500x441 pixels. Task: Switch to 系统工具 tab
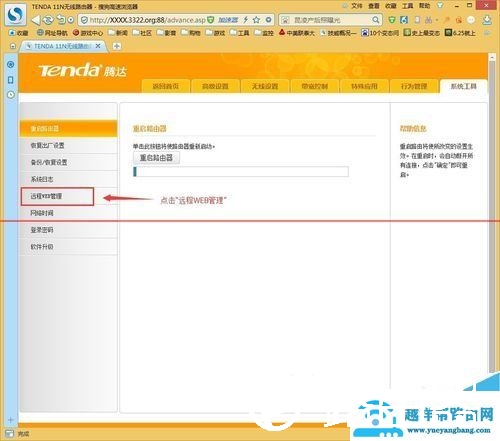tap(464, 86)
